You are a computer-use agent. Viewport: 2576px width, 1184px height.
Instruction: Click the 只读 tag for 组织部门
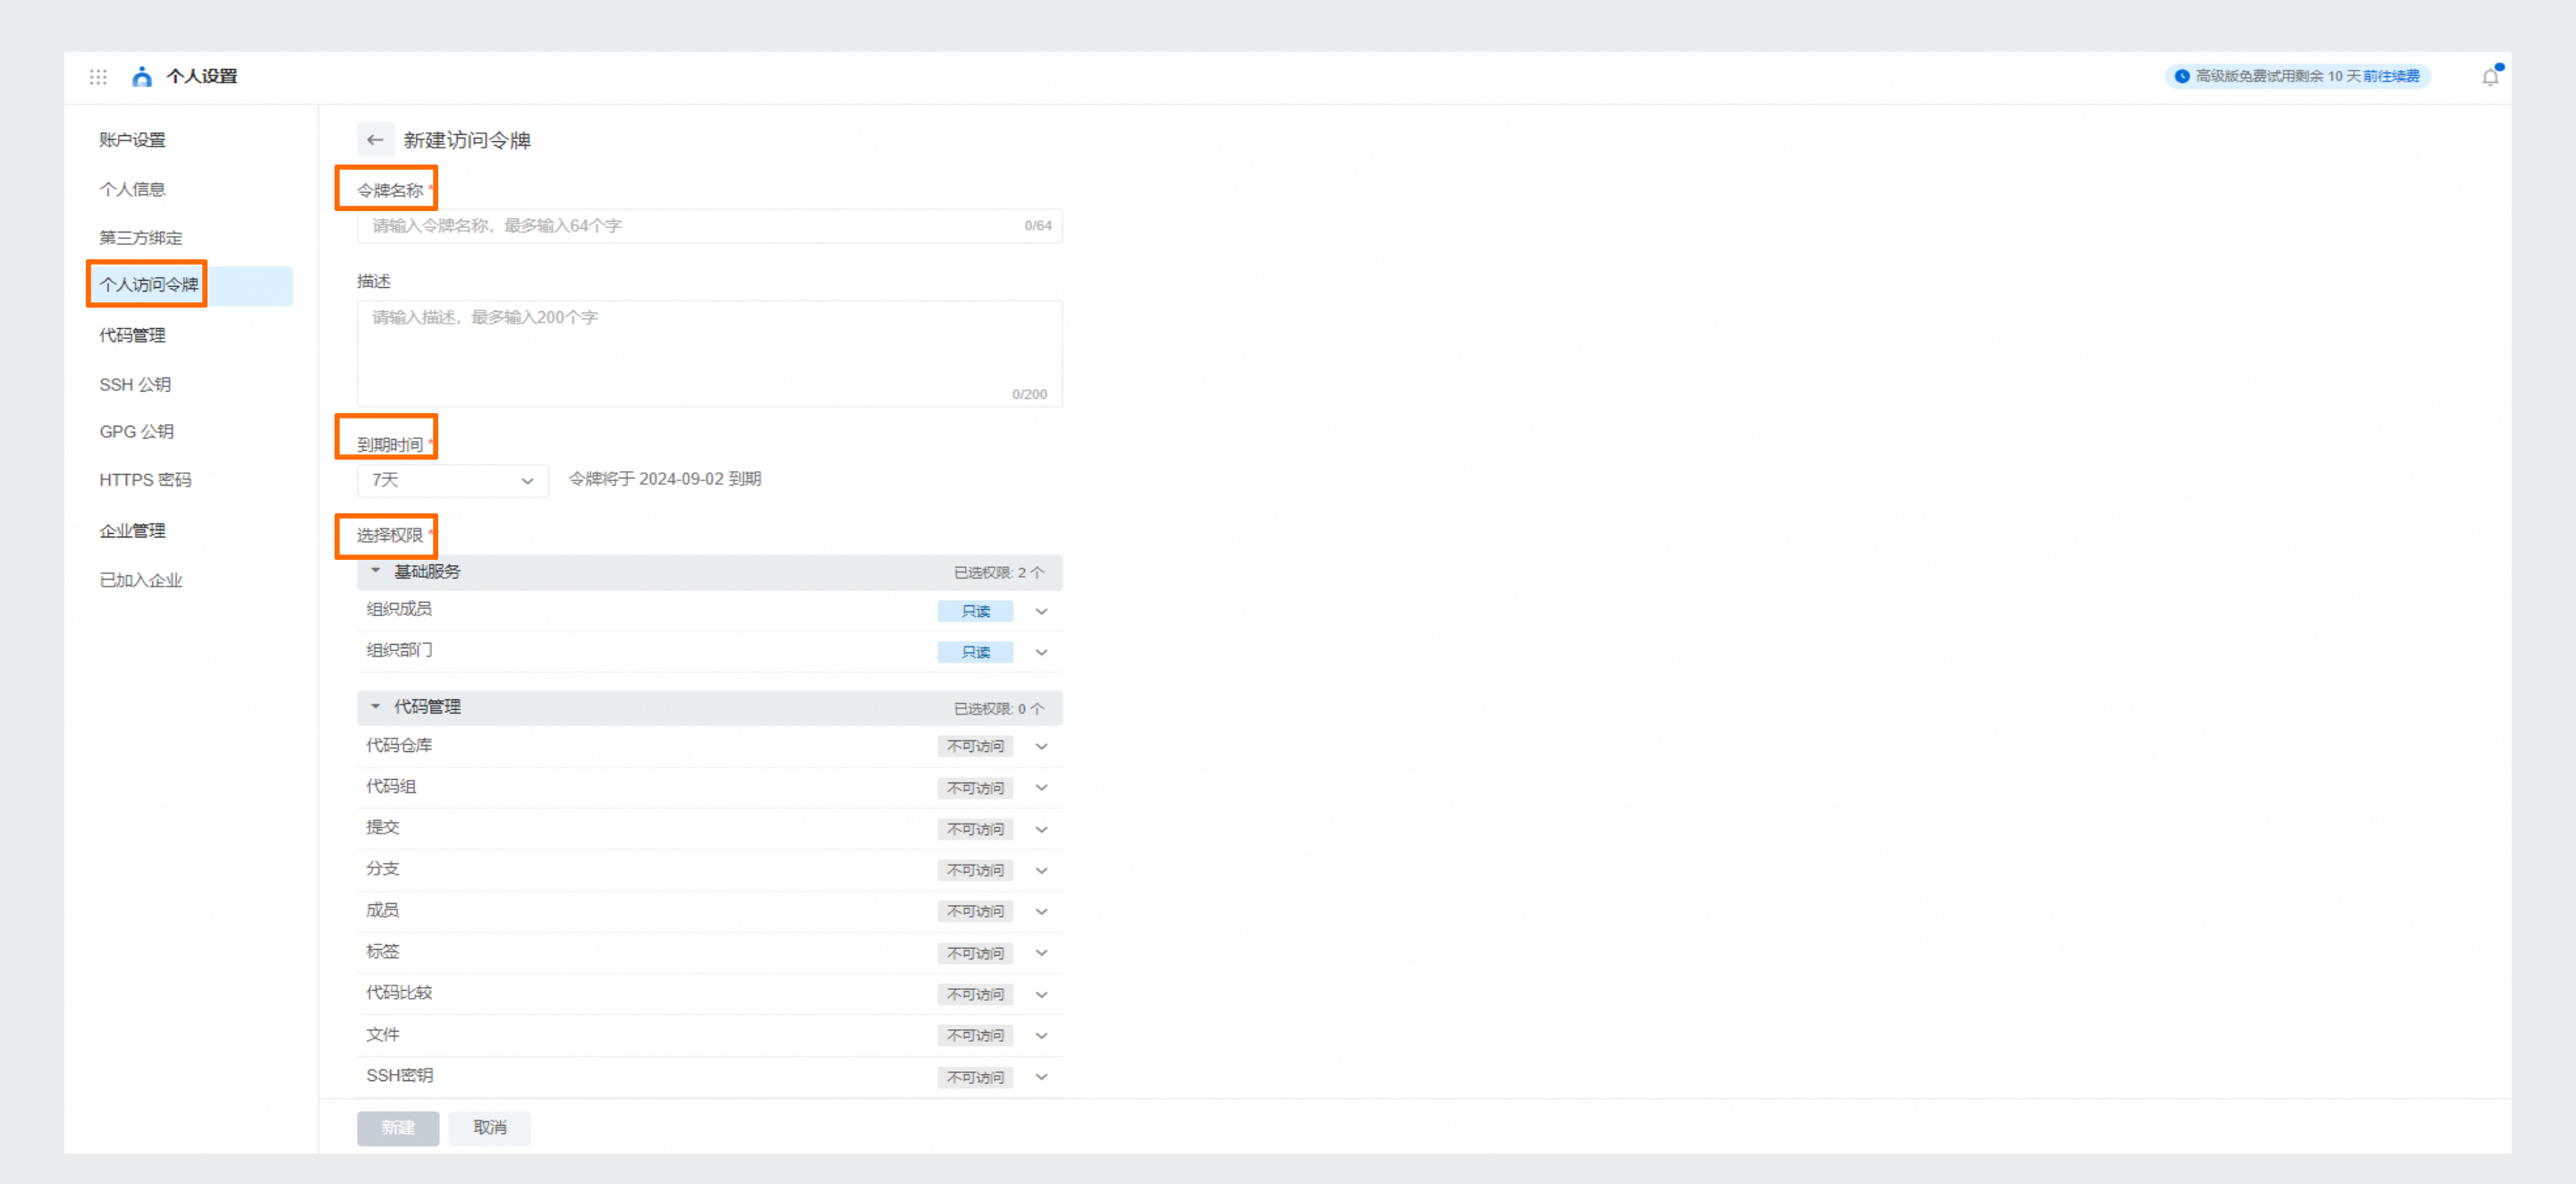point(975,652)
